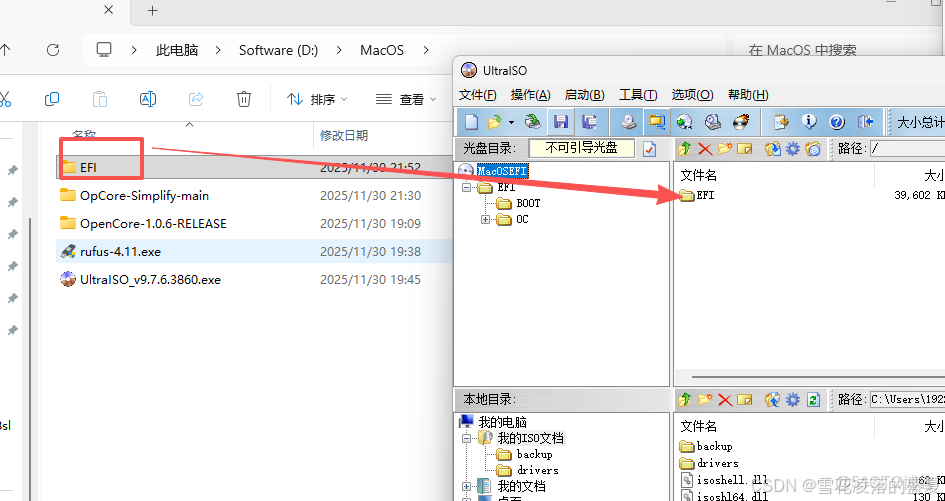The width and height of the screenshot is (945, 501).
Task: Expand the chevron after MacOS in the address bar
Action: (427, 50)
